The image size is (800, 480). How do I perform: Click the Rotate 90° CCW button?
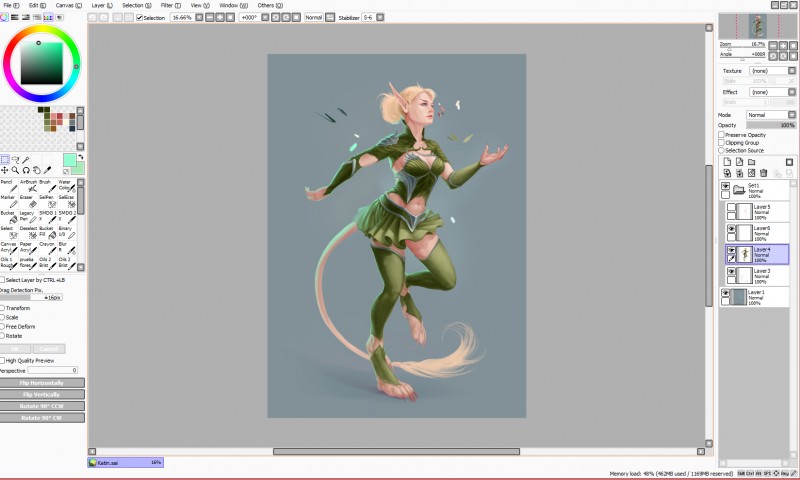pos(42,406)
